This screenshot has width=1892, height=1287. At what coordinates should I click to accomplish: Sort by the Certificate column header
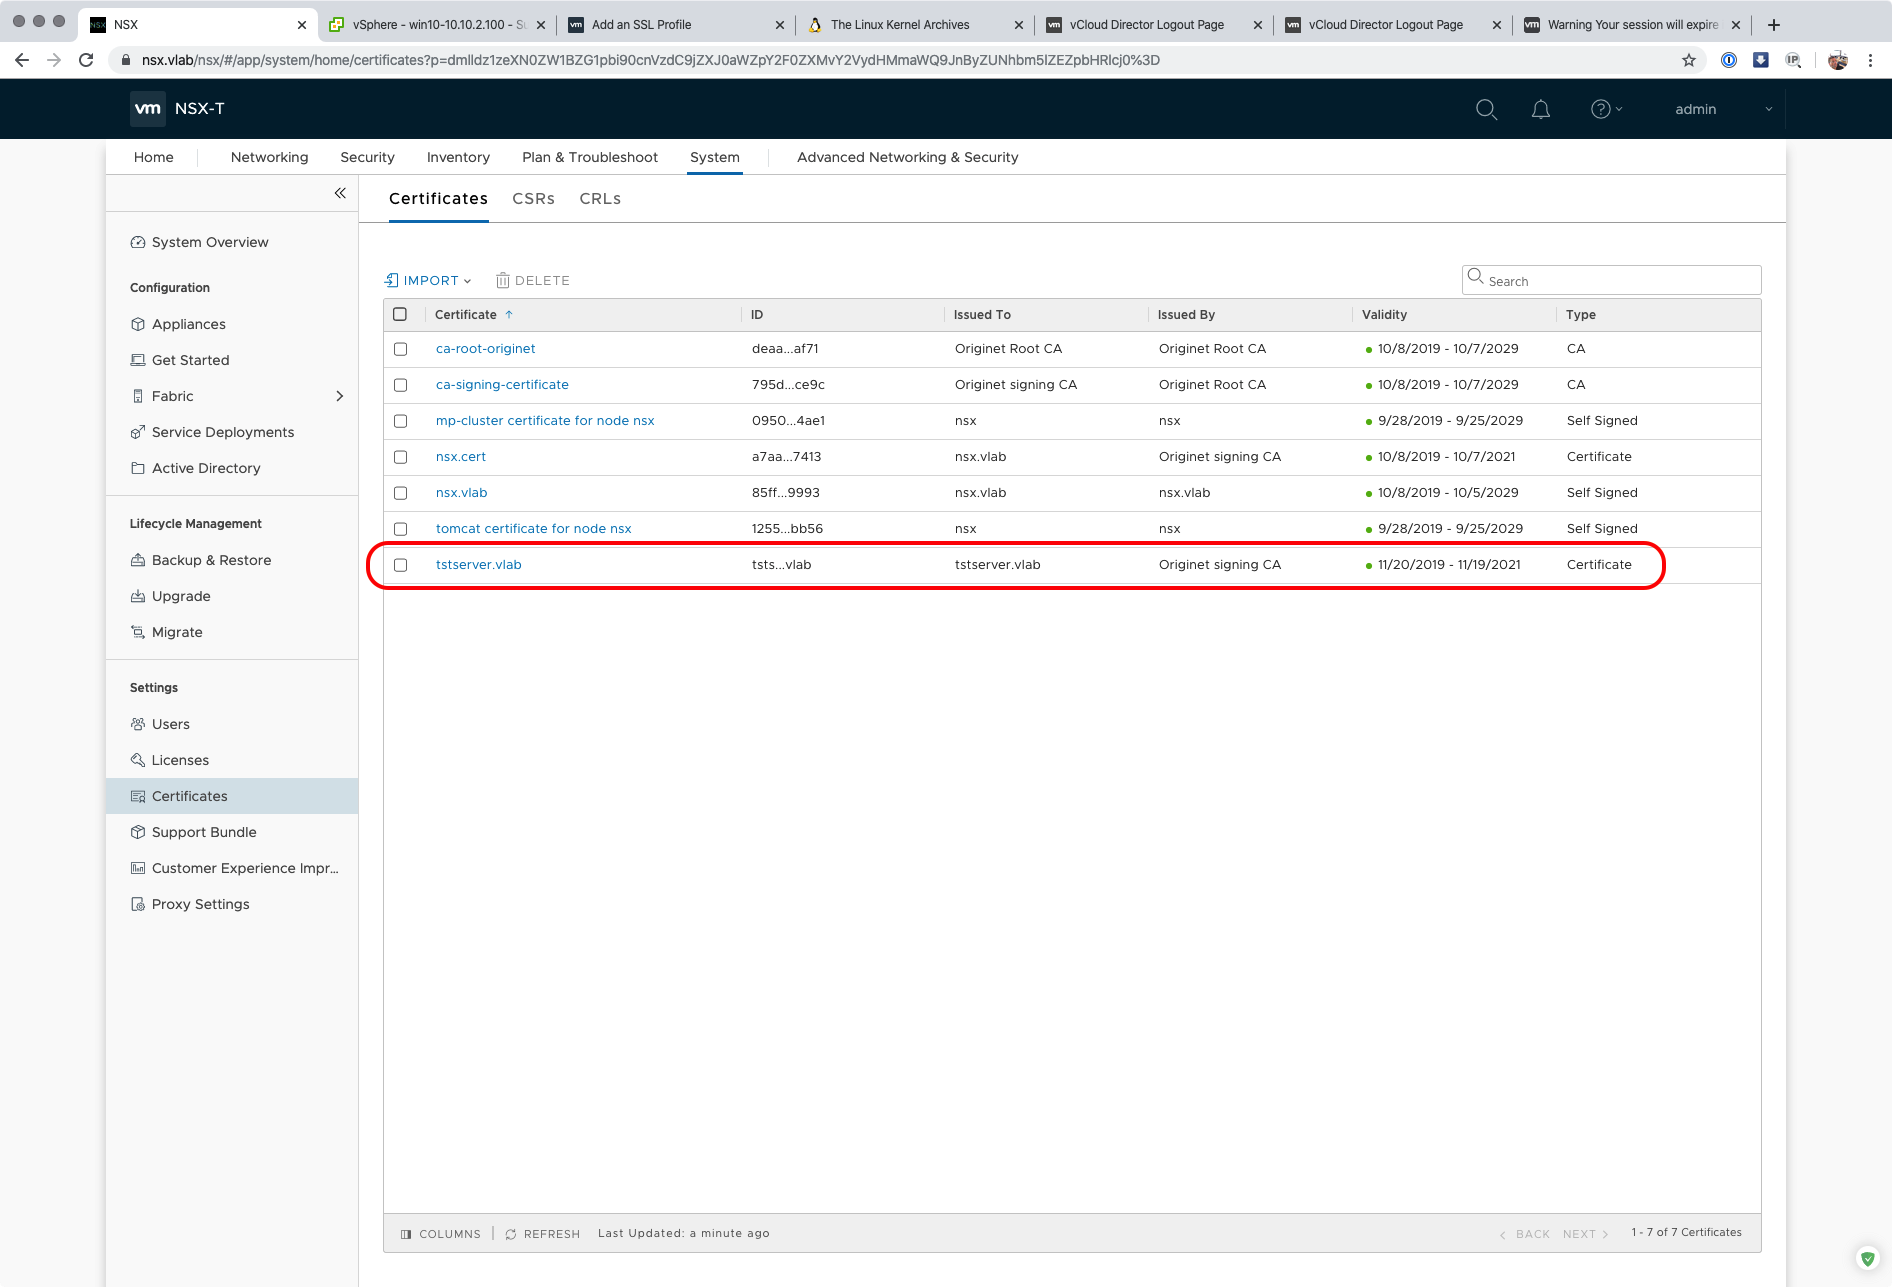[466, 314]
